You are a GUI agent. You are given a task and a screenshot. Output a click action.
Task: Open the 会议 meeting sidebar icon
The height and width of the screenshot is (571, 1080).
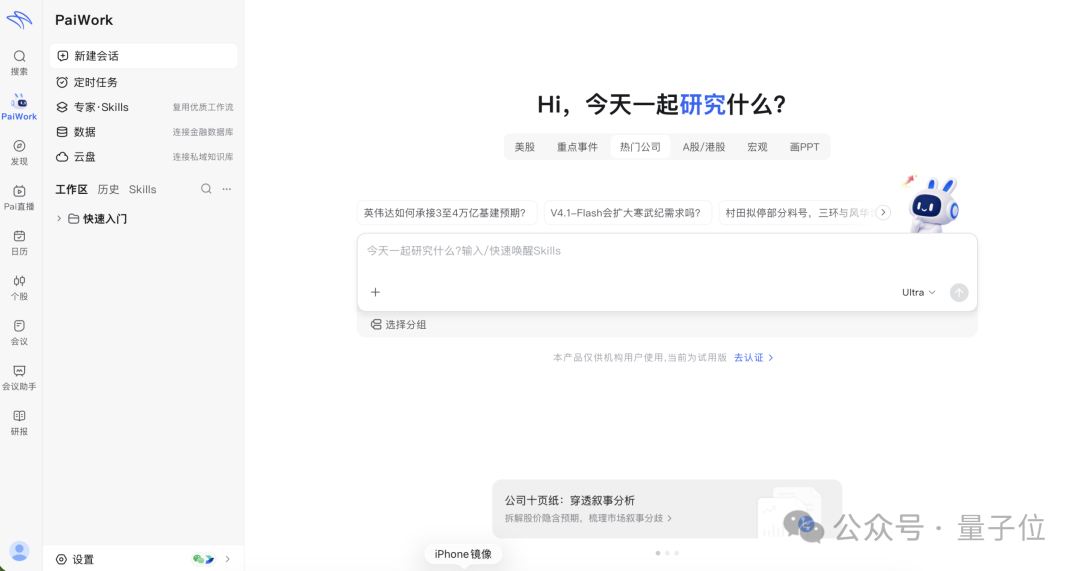[x=19, y=332]
